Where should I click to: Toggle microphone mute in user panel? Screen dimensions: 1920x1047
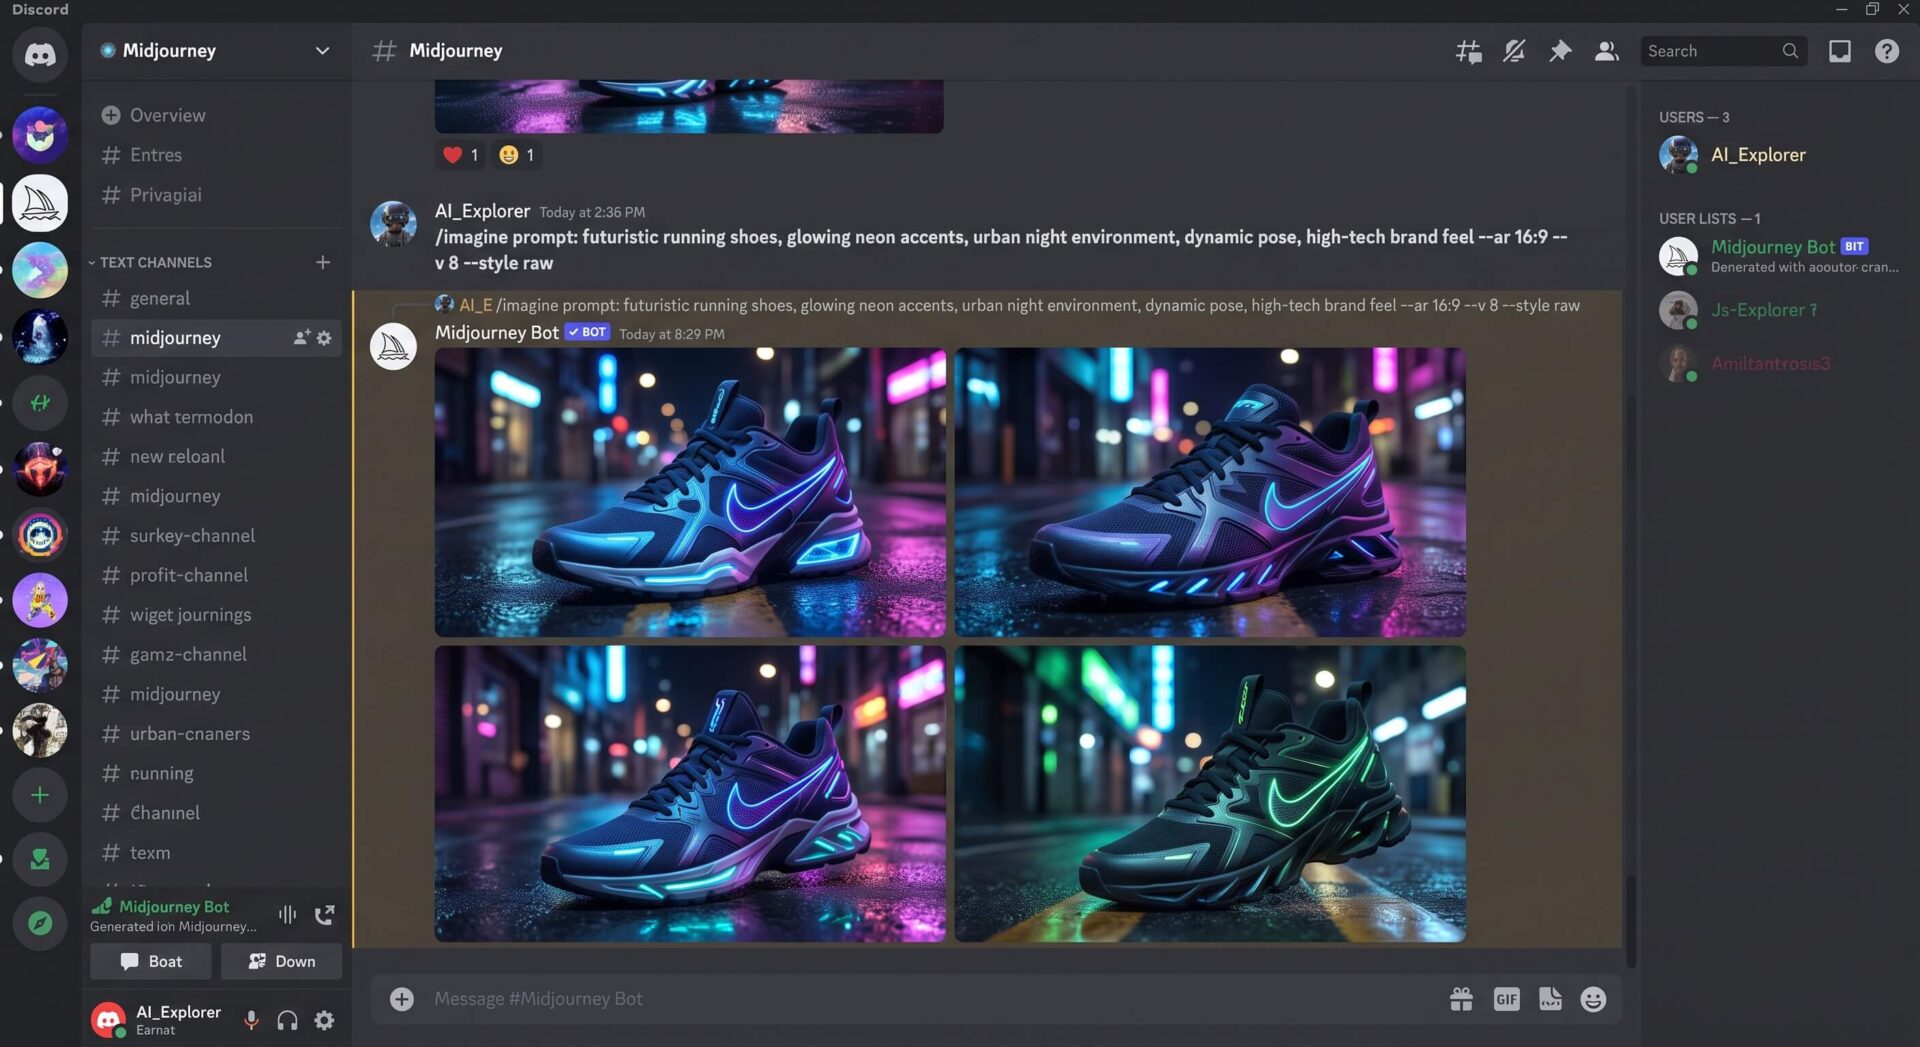point(251,1020)
